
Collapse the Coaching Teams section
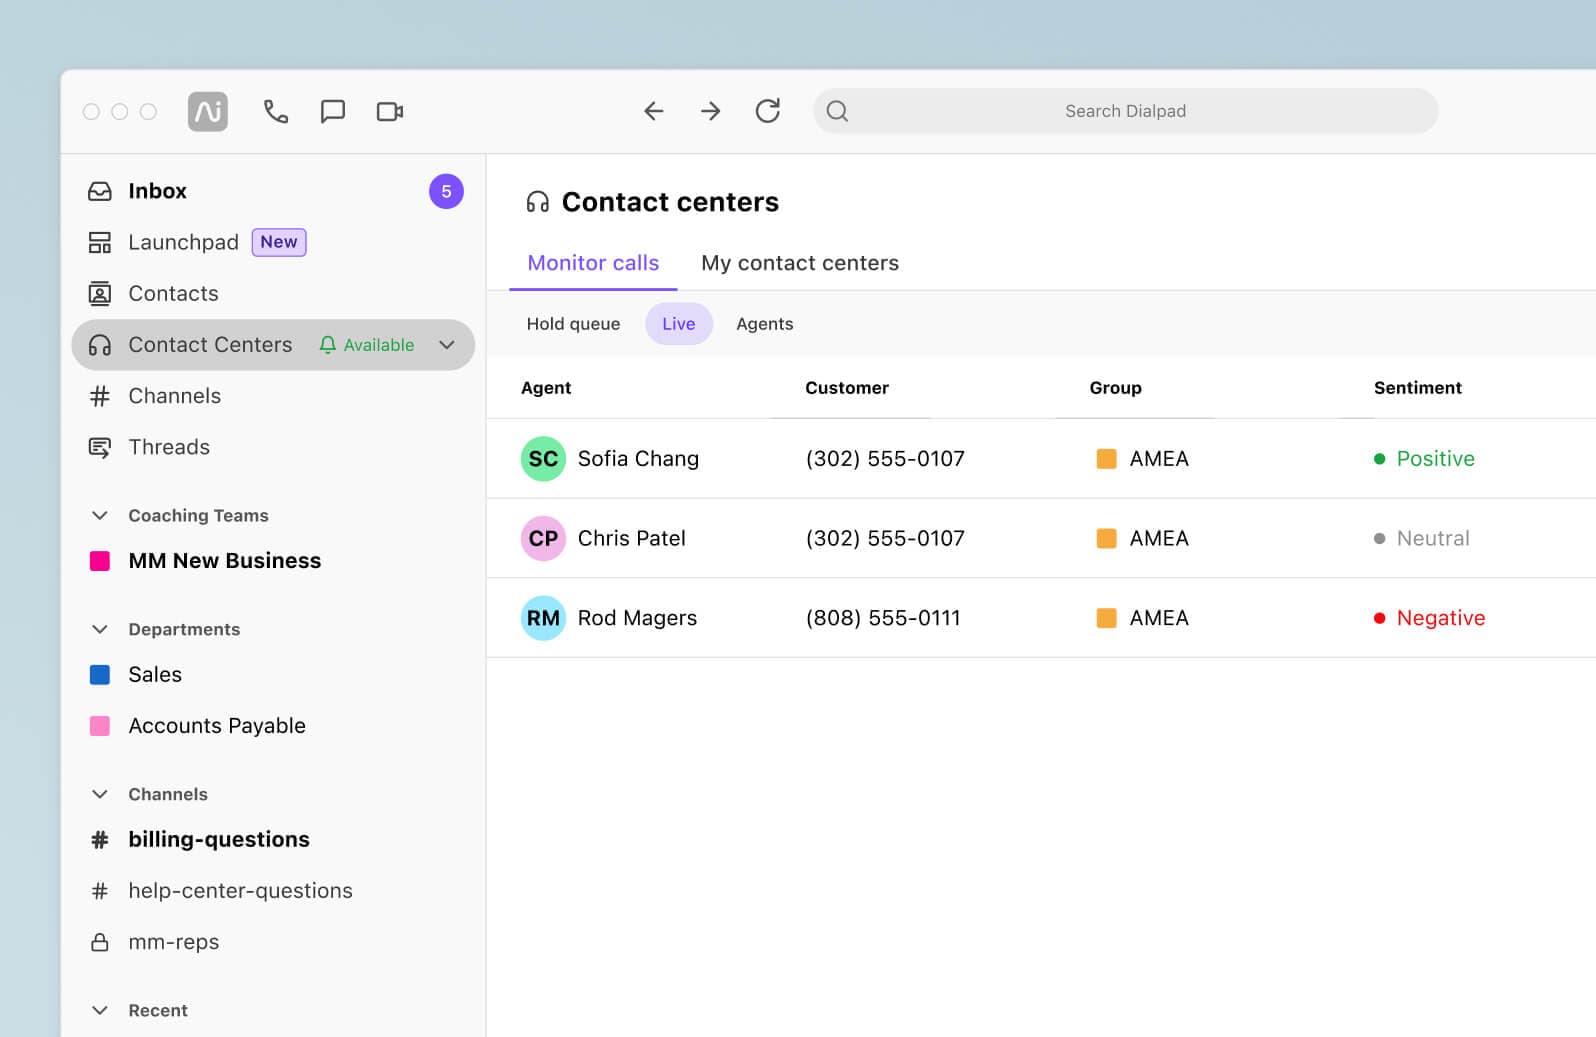point(100,516)
